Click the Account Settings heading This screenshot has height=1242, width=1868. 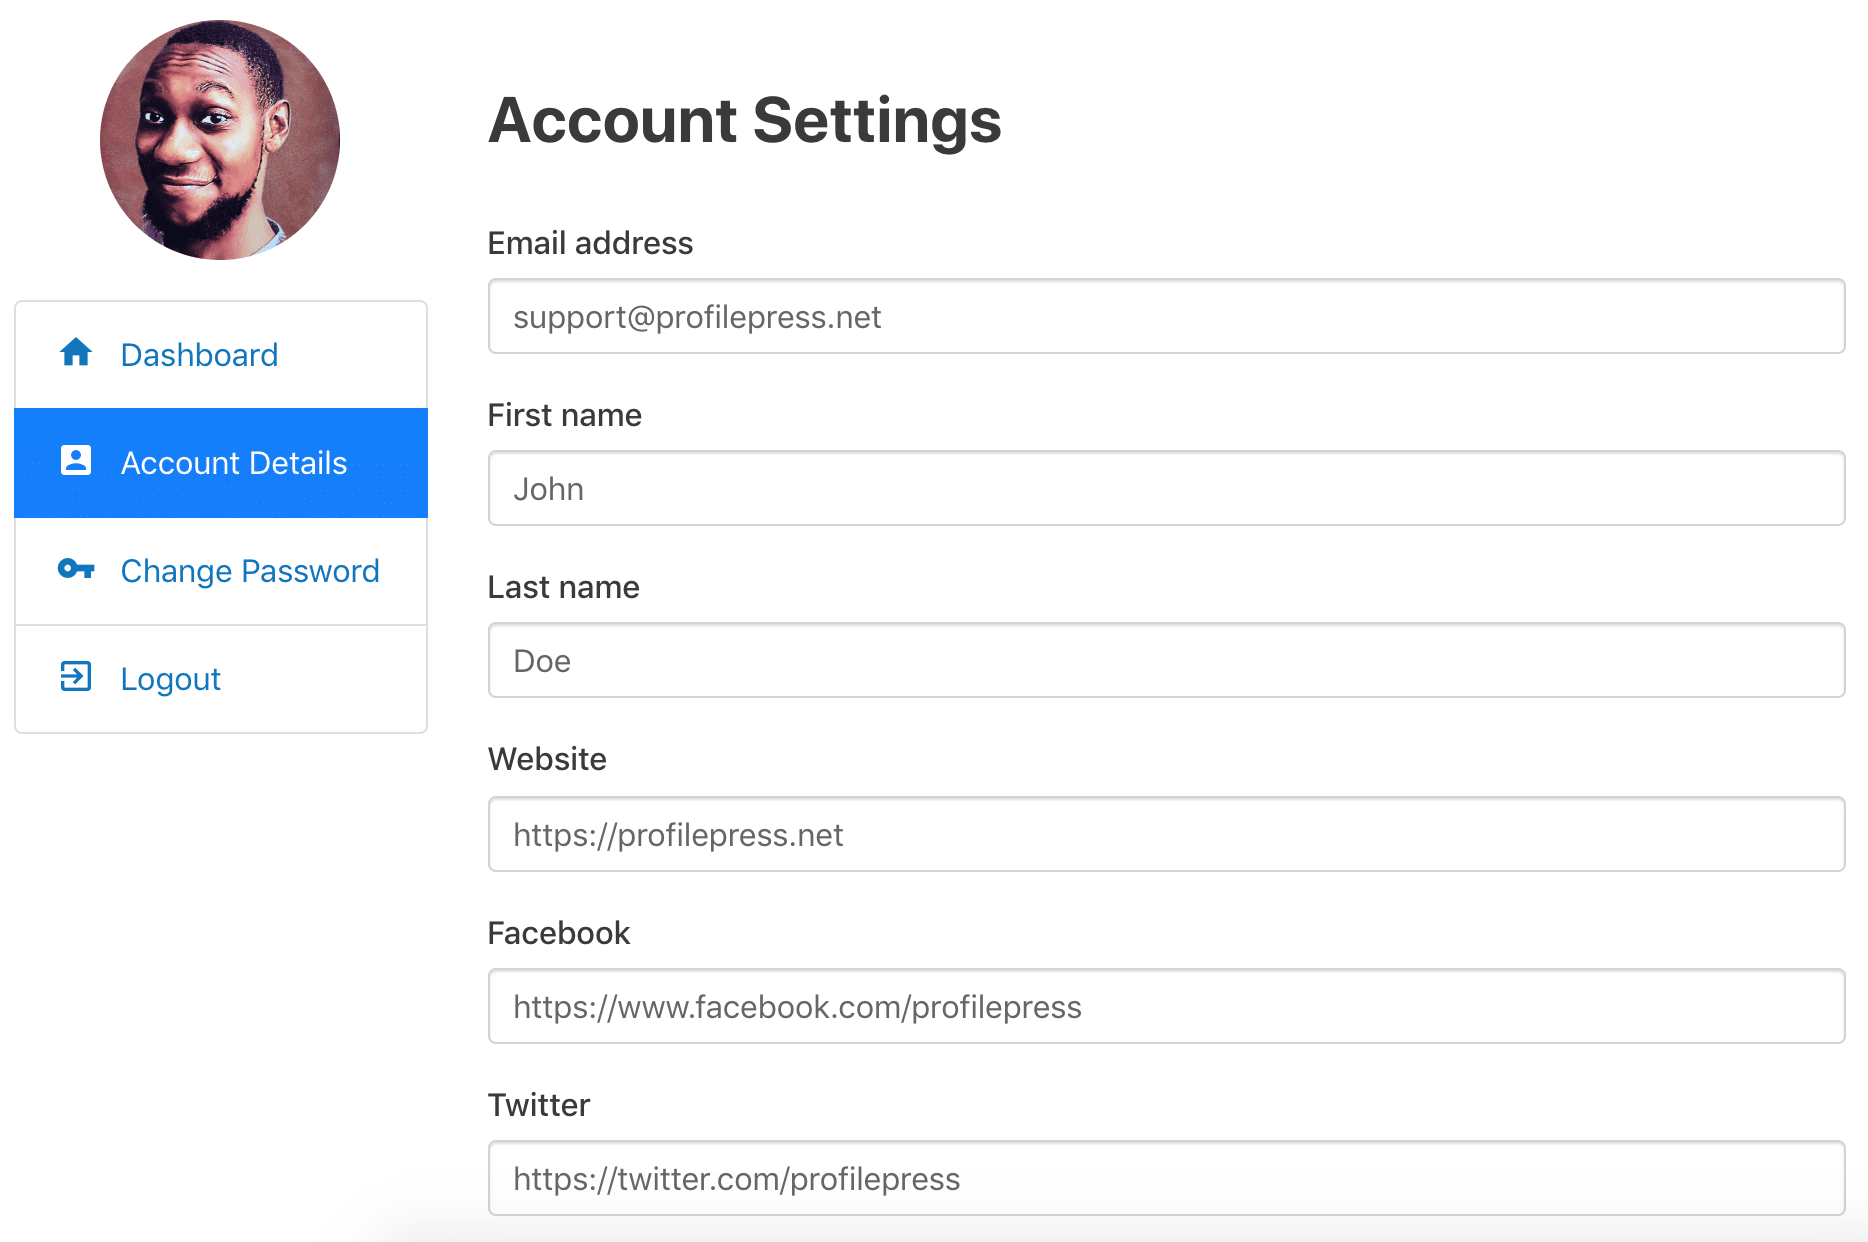tap(745, 121)
